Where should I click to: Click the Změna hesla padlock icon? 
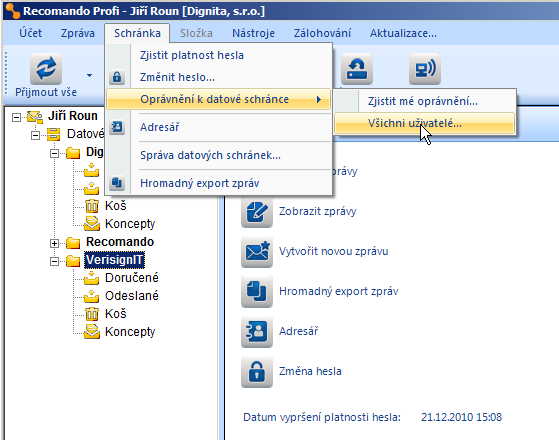[x=257, y=372]
